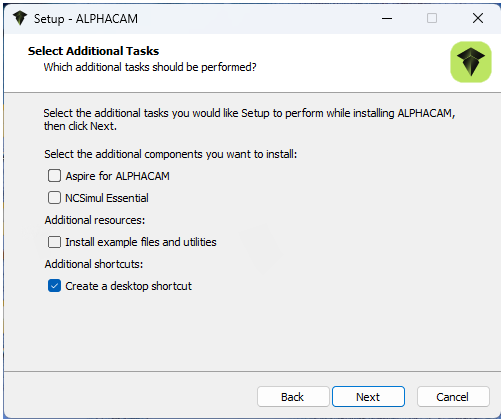
Task: Enable Aspire for ALPHACAM checkbox
Action: [54, 176]
